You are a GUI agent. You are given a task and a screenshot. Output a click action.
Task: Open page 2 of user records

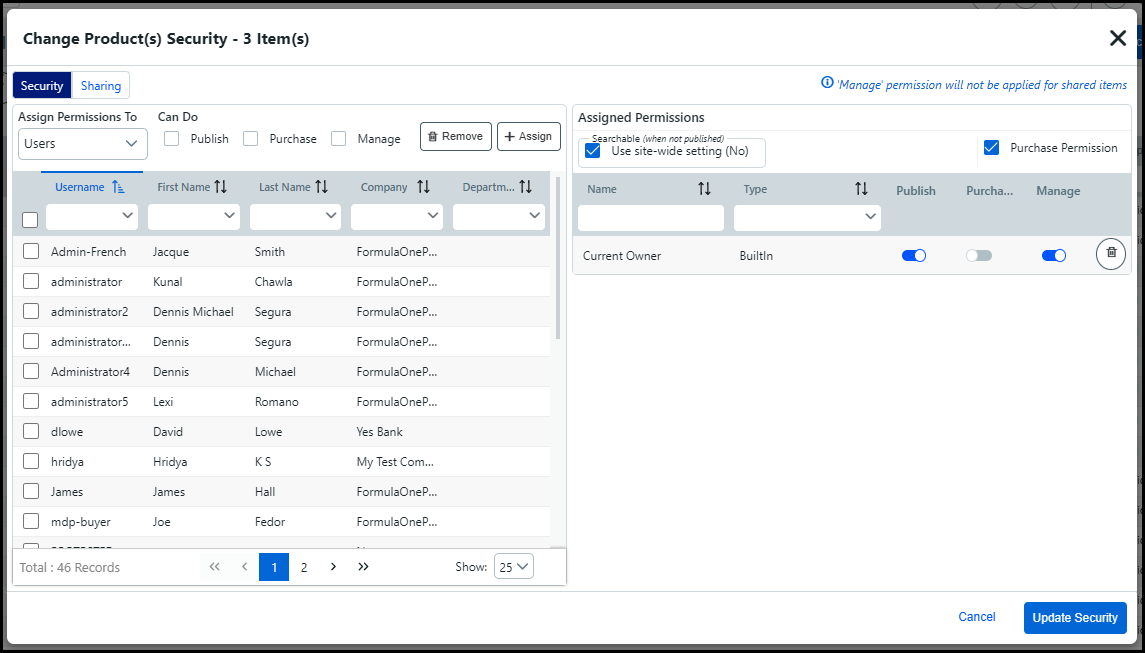[x=304, y=567]
